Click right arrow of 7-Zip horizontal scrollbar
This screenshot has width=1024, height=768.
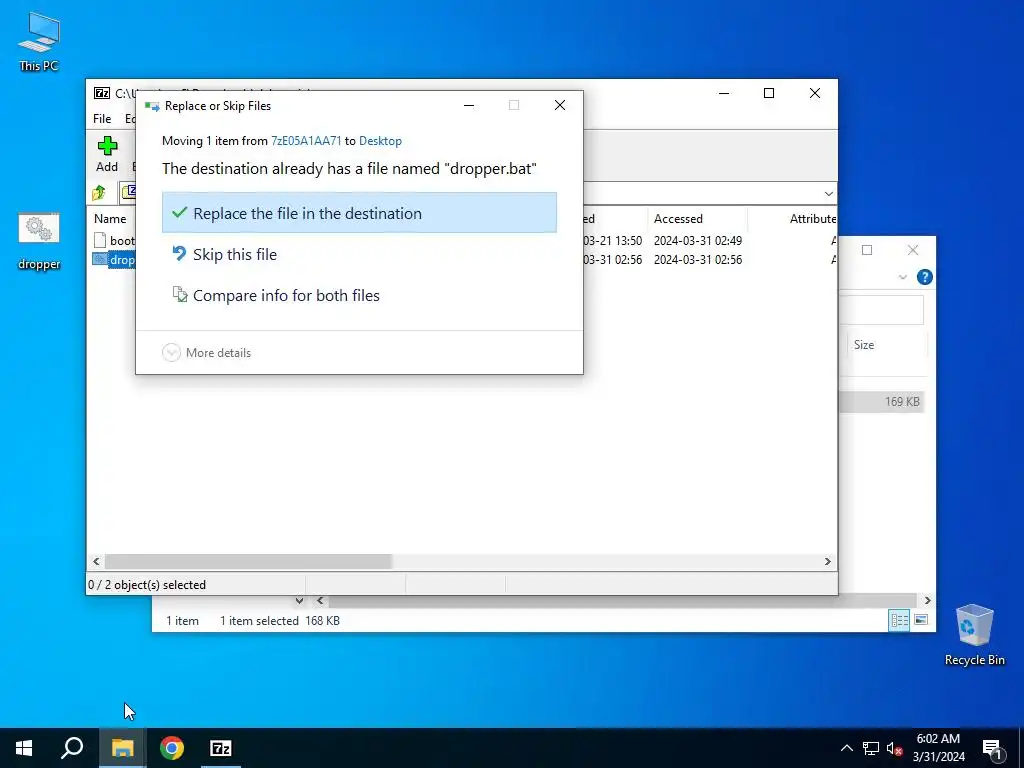(827, 561)
